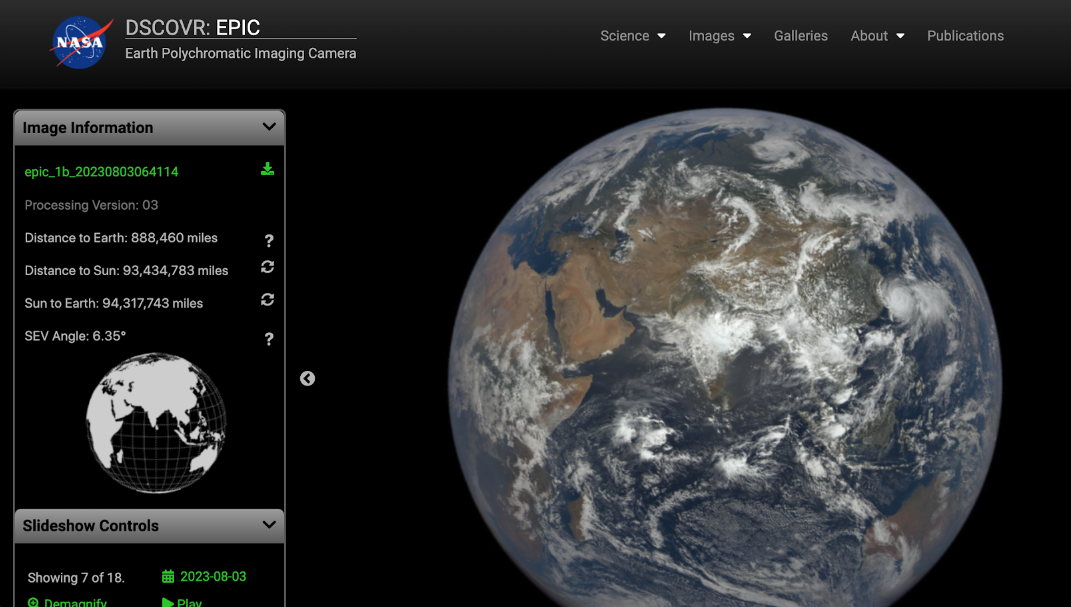The height and width of the screenshot is (607, 1071).
Task: Open help for Distance to Earth
Action: [x=268, y=240]
